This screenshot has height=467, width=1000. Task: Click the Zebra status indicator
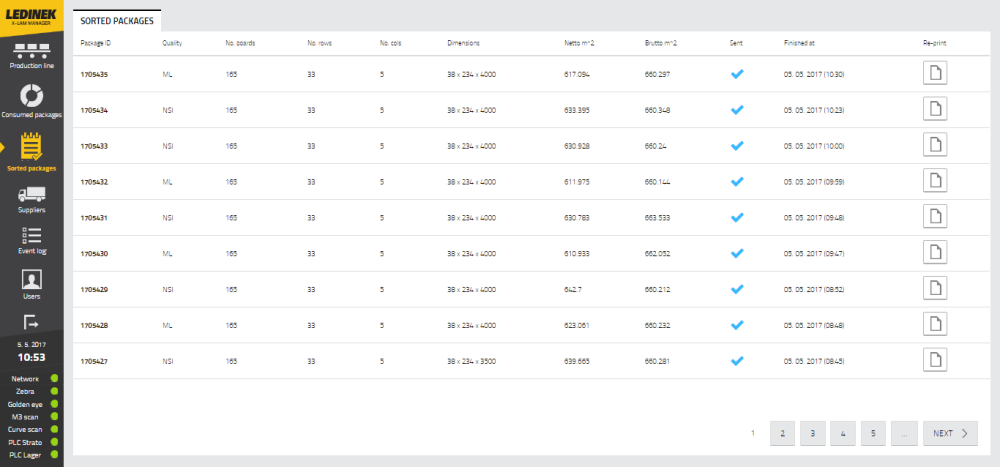54,391
